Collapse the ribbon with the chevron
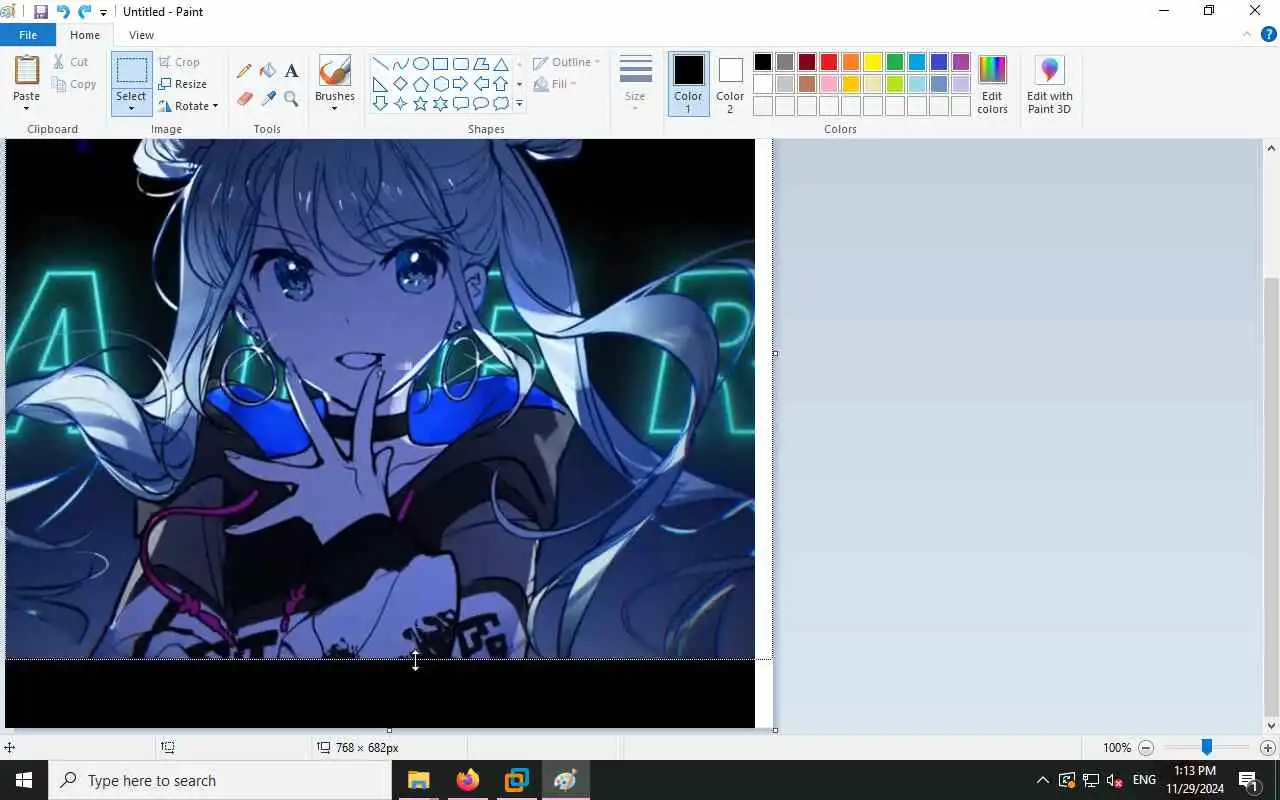Image resolution: width=1280 pixels, height=800 pixels. coord(1247,34)
